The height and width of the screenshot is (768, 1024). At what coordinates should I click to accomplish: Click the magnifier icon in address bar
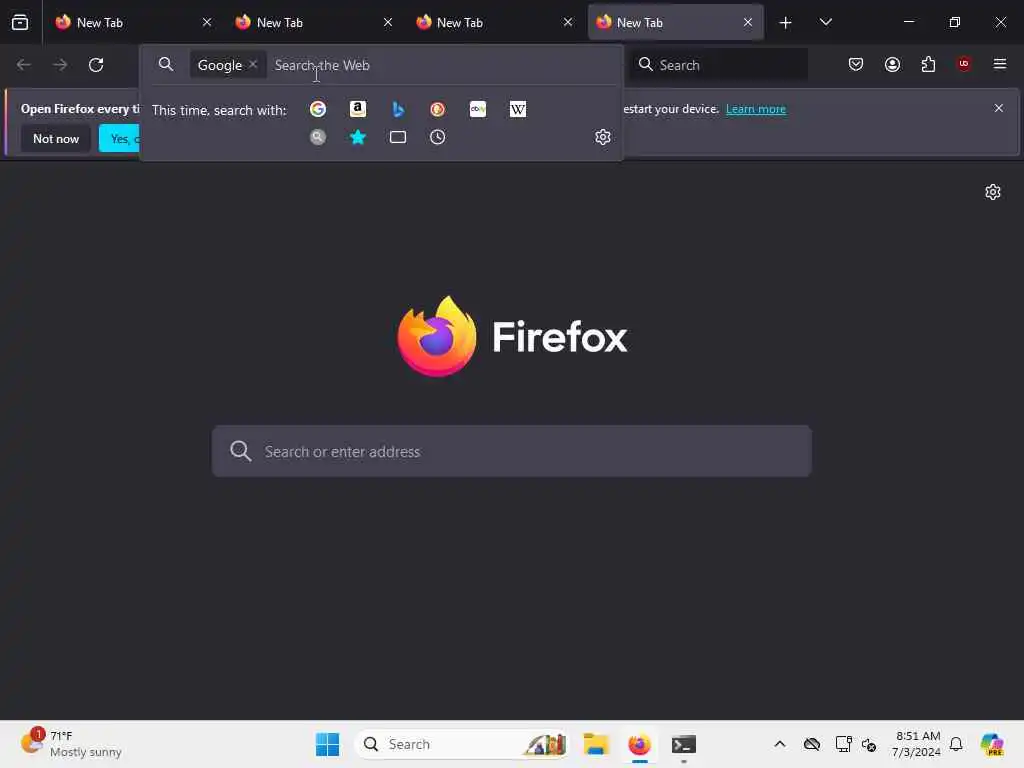[x=166, y=64]
